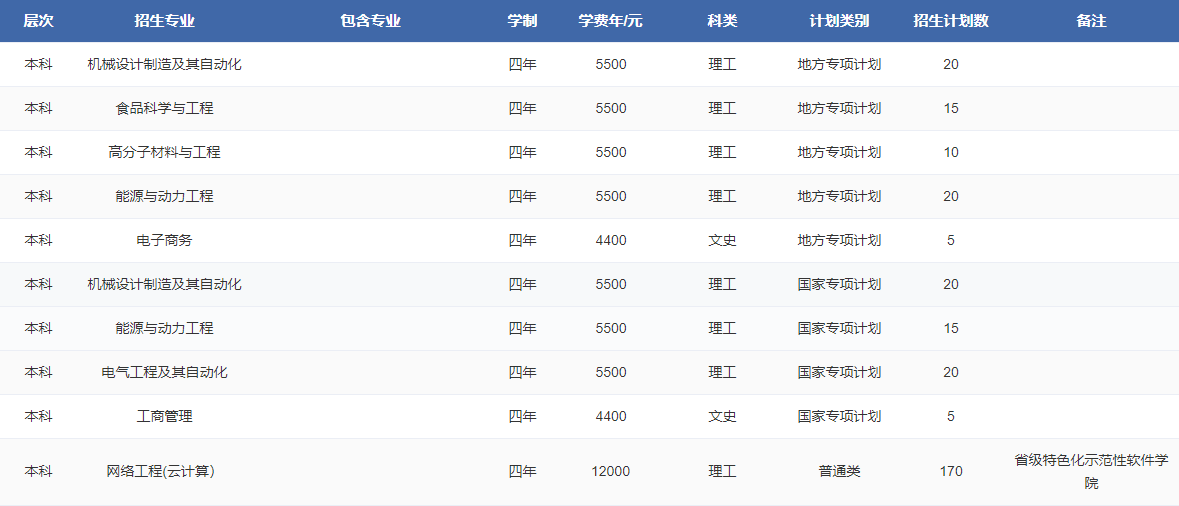Click enrollment count 10 for 高分子材料与工程

click(x=951, y=153)
